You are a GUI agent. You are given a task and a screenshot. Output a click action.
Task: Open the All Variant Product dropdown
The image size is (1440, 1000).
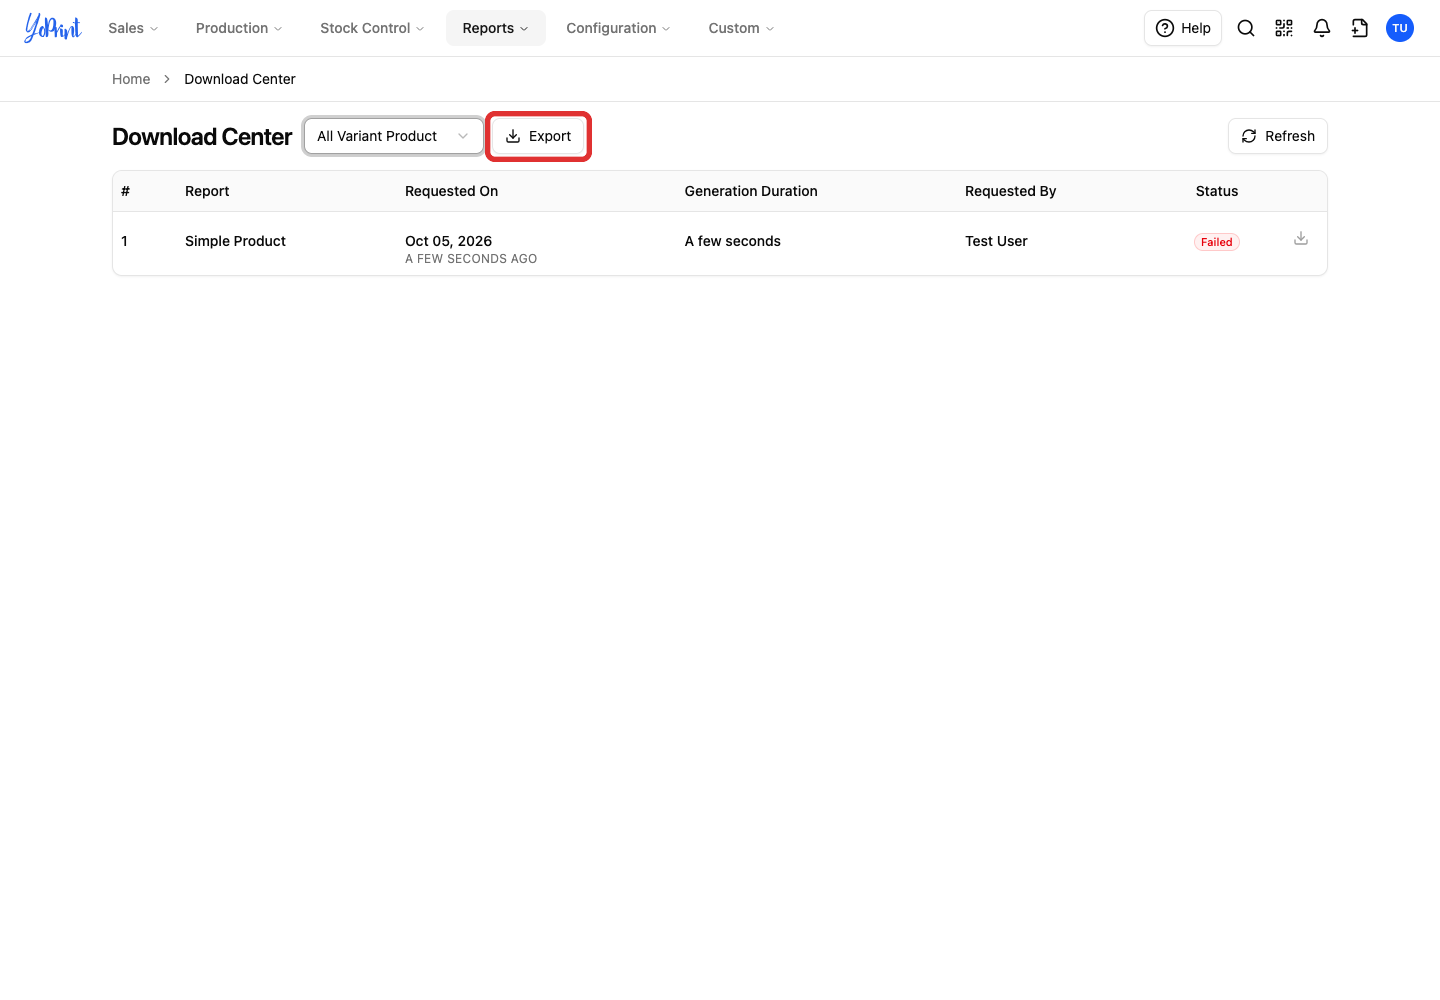394,136
